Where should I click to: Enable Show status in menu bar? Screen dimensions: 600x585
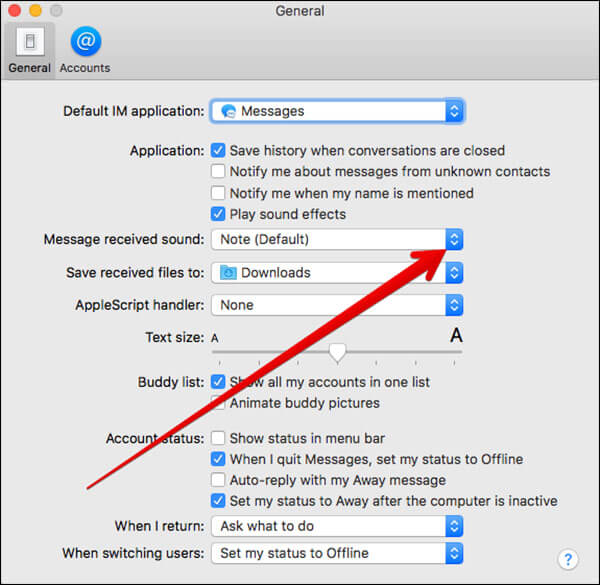[218, 438]
